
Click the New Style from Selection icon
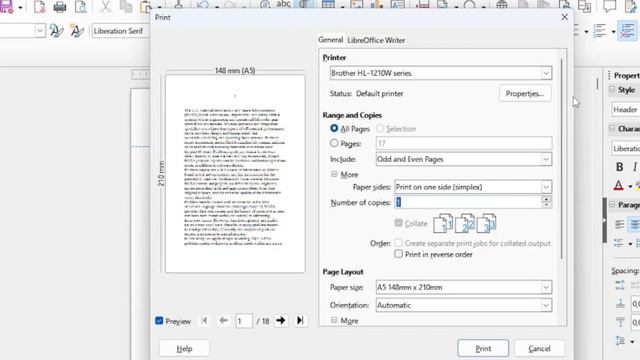[76, 31]
